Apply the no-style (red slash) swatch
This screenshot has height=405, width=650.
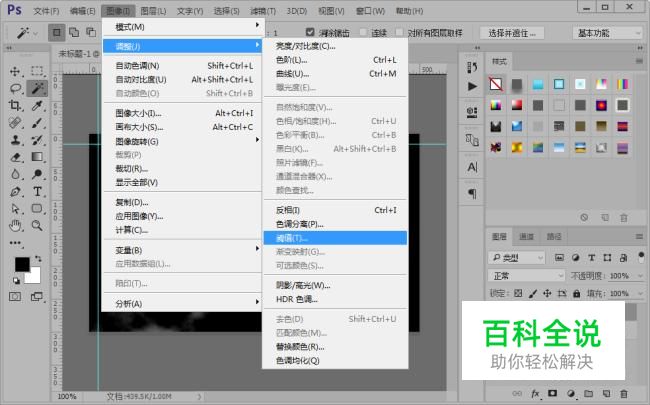point(496,84)
